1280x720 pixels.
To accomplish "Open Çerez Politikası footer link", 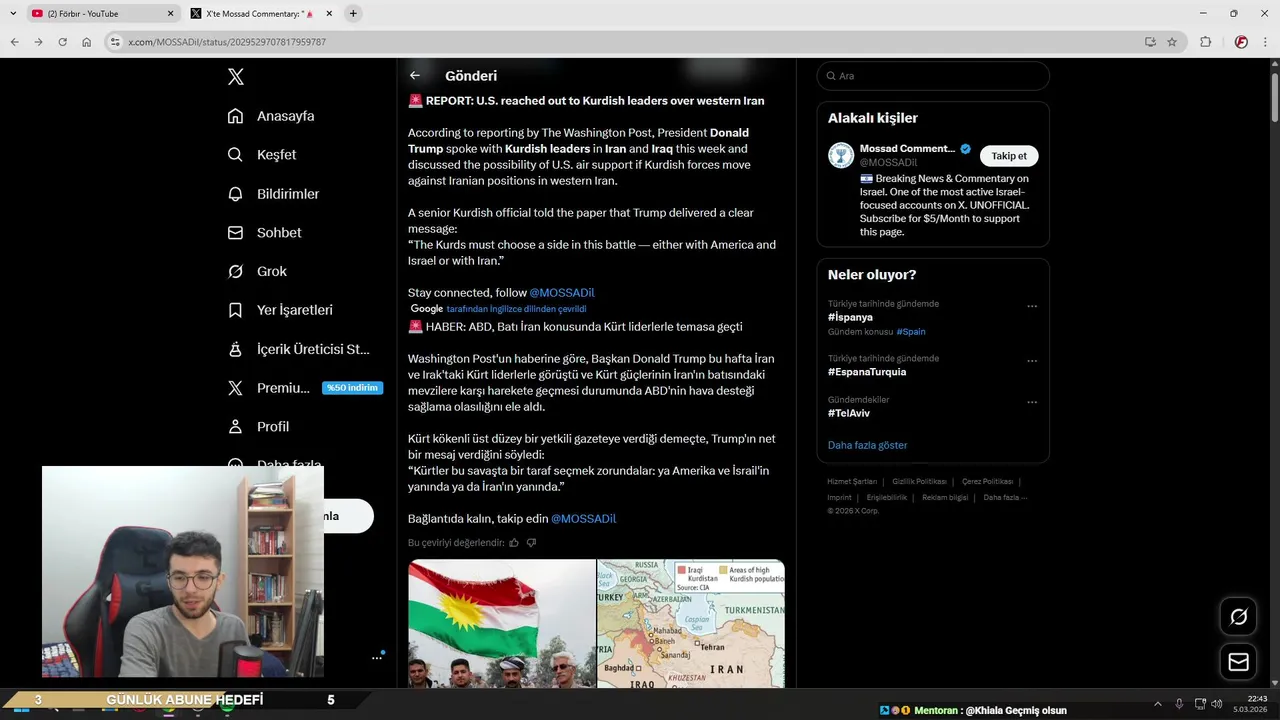I will point(987,482).
